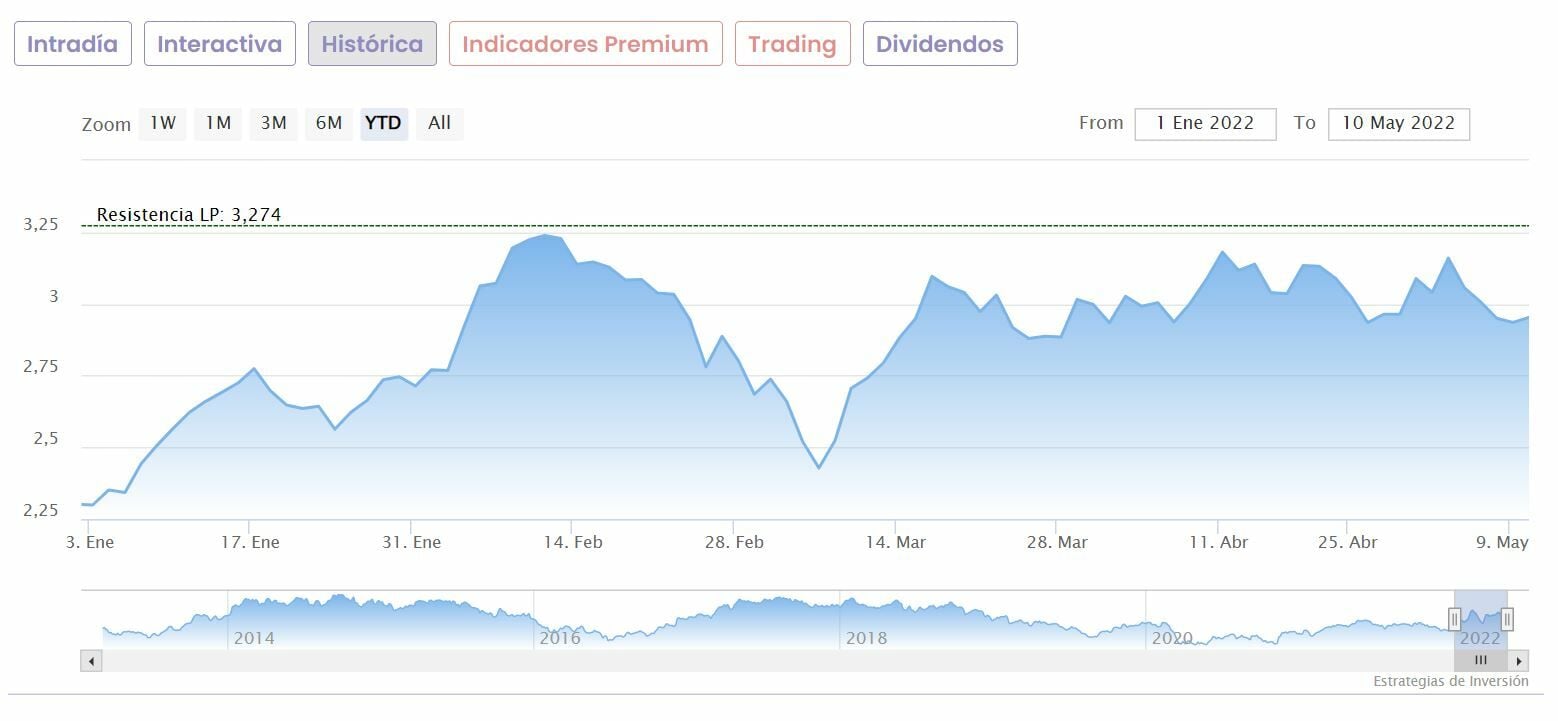Show the Dividendos tab

940,44
